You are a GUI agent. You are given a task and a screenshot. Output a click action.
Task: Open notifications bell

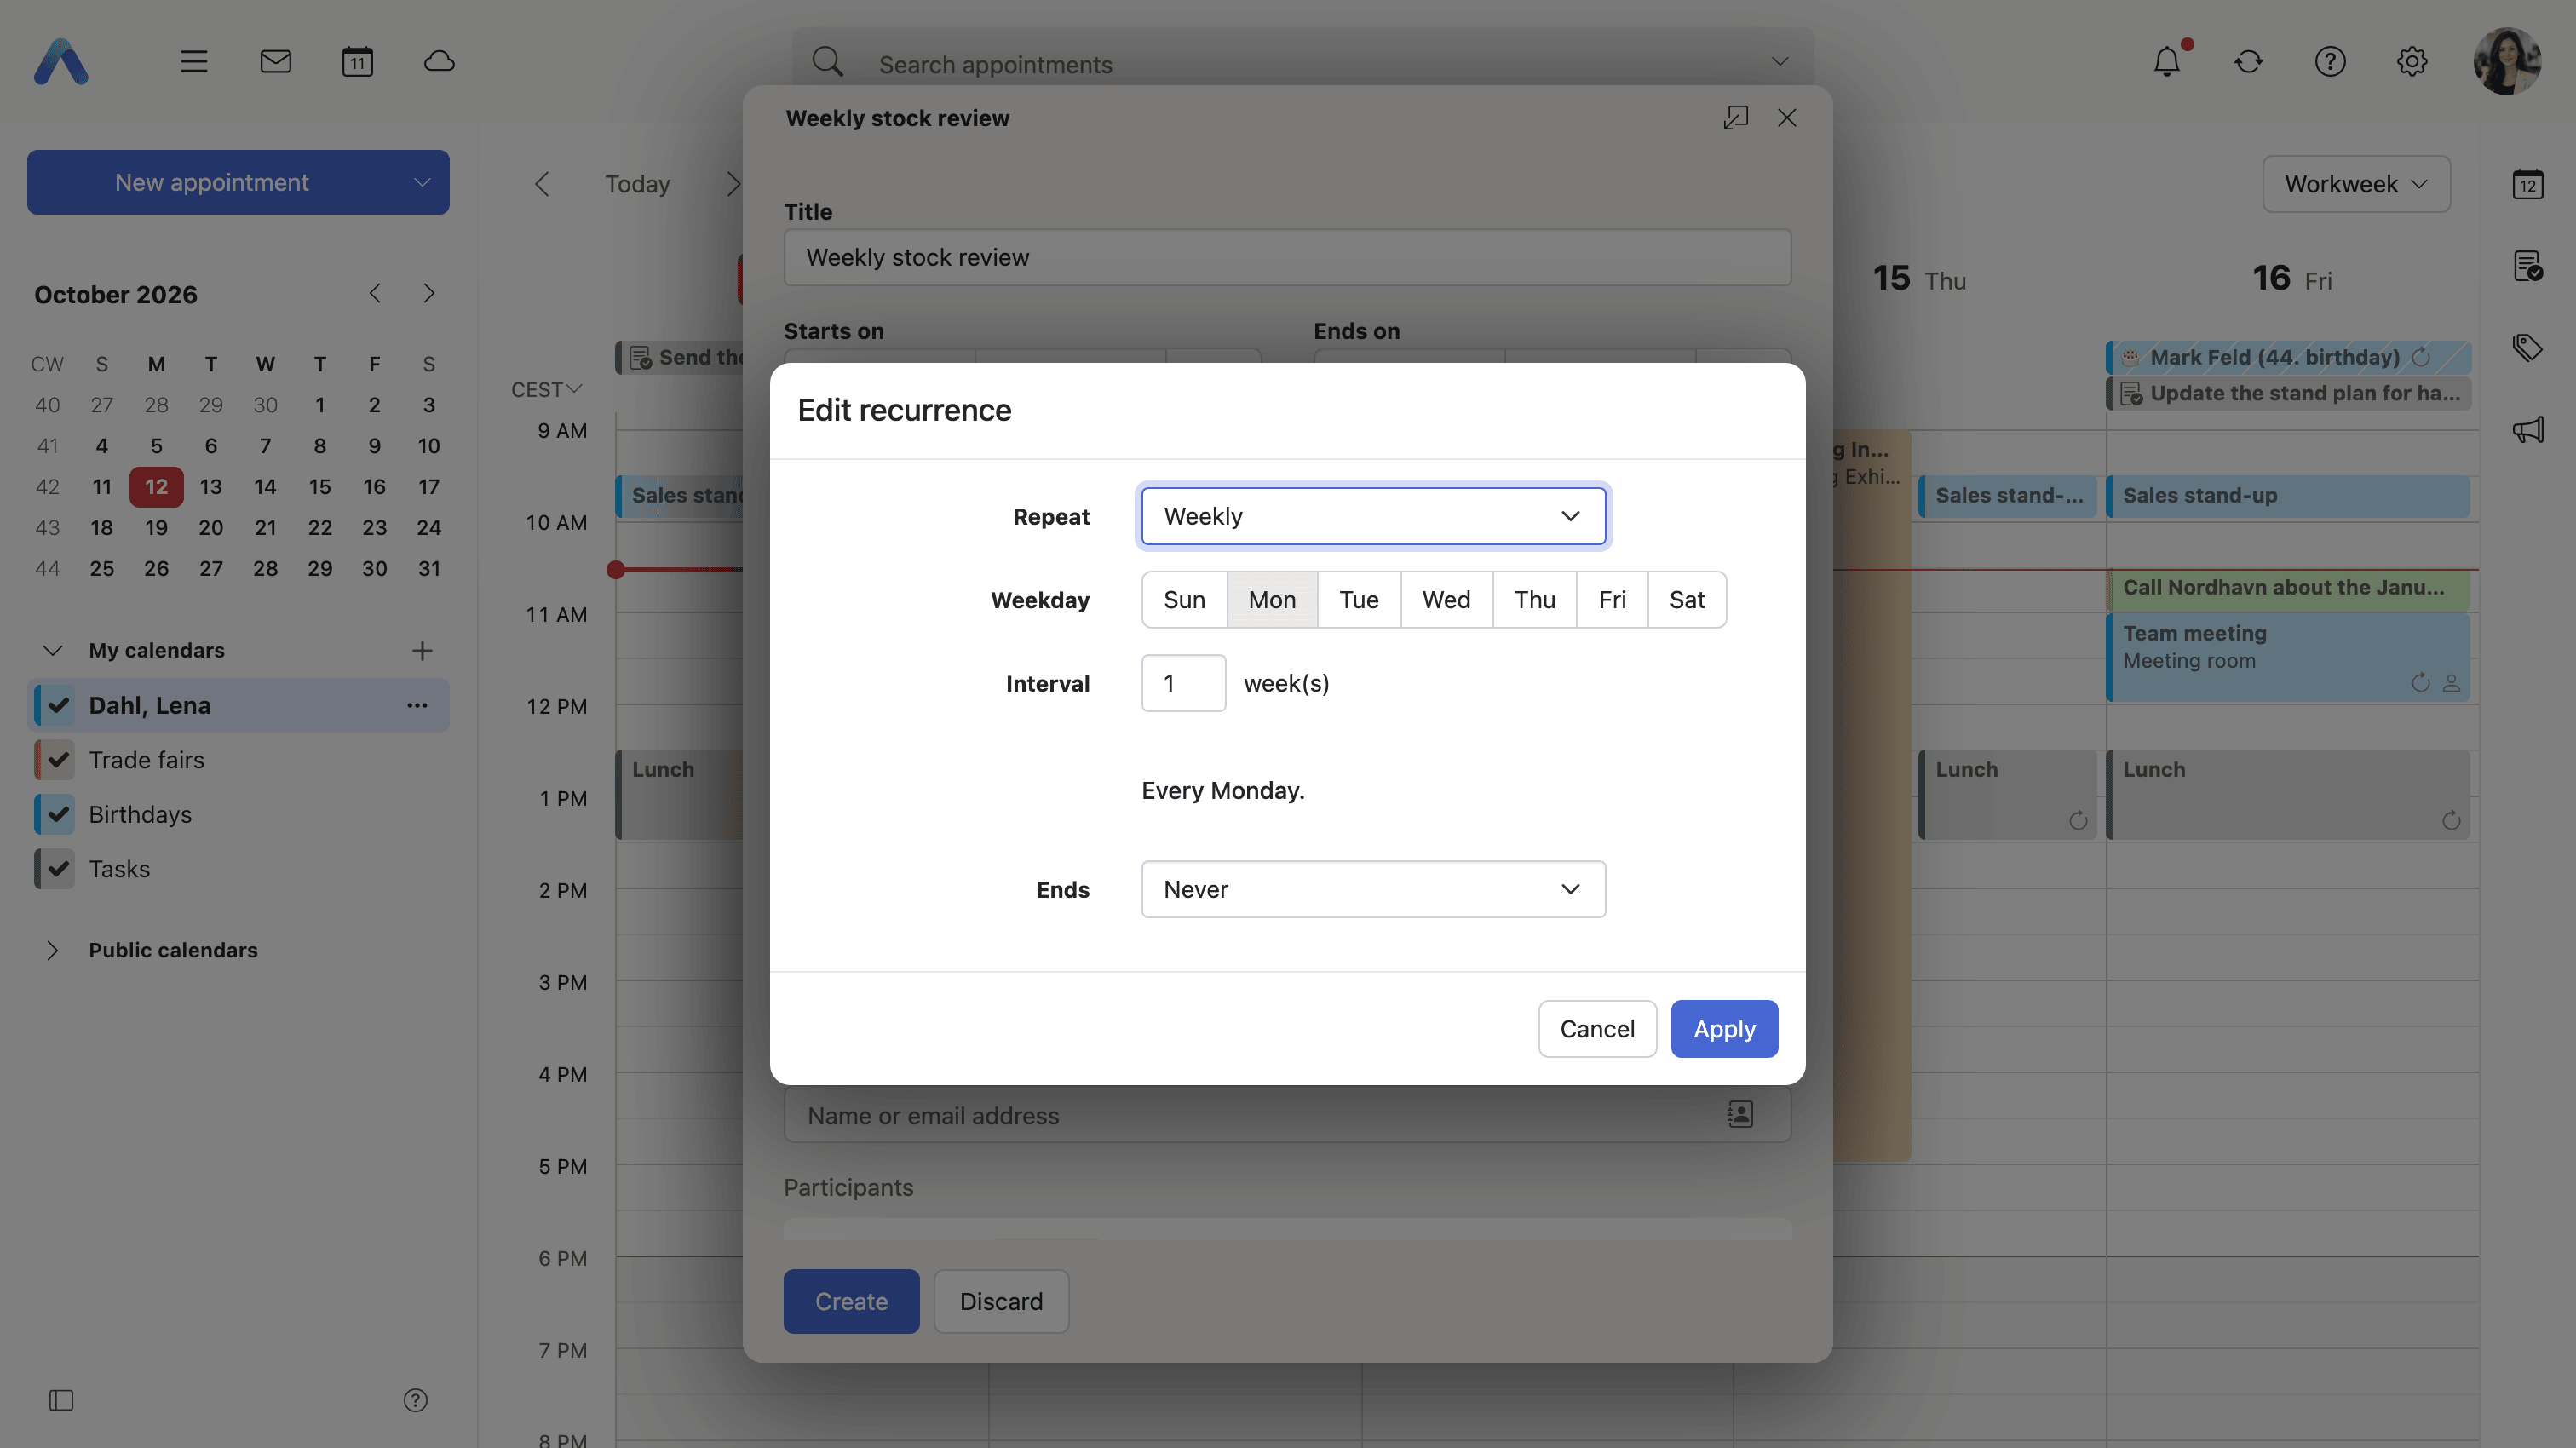click(2167, 62)
